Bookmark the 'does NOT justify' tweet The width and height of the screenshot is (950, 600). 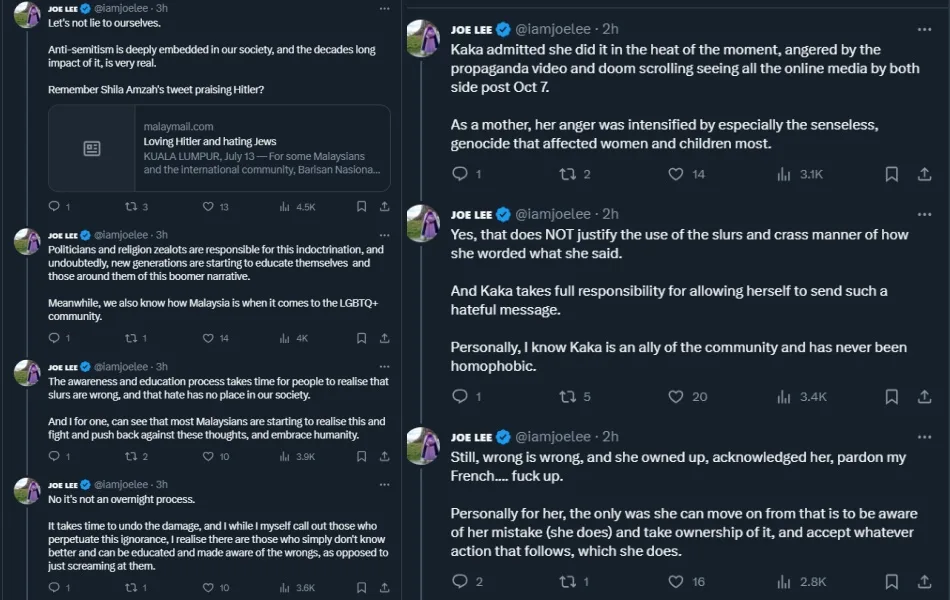click(891, 396)
